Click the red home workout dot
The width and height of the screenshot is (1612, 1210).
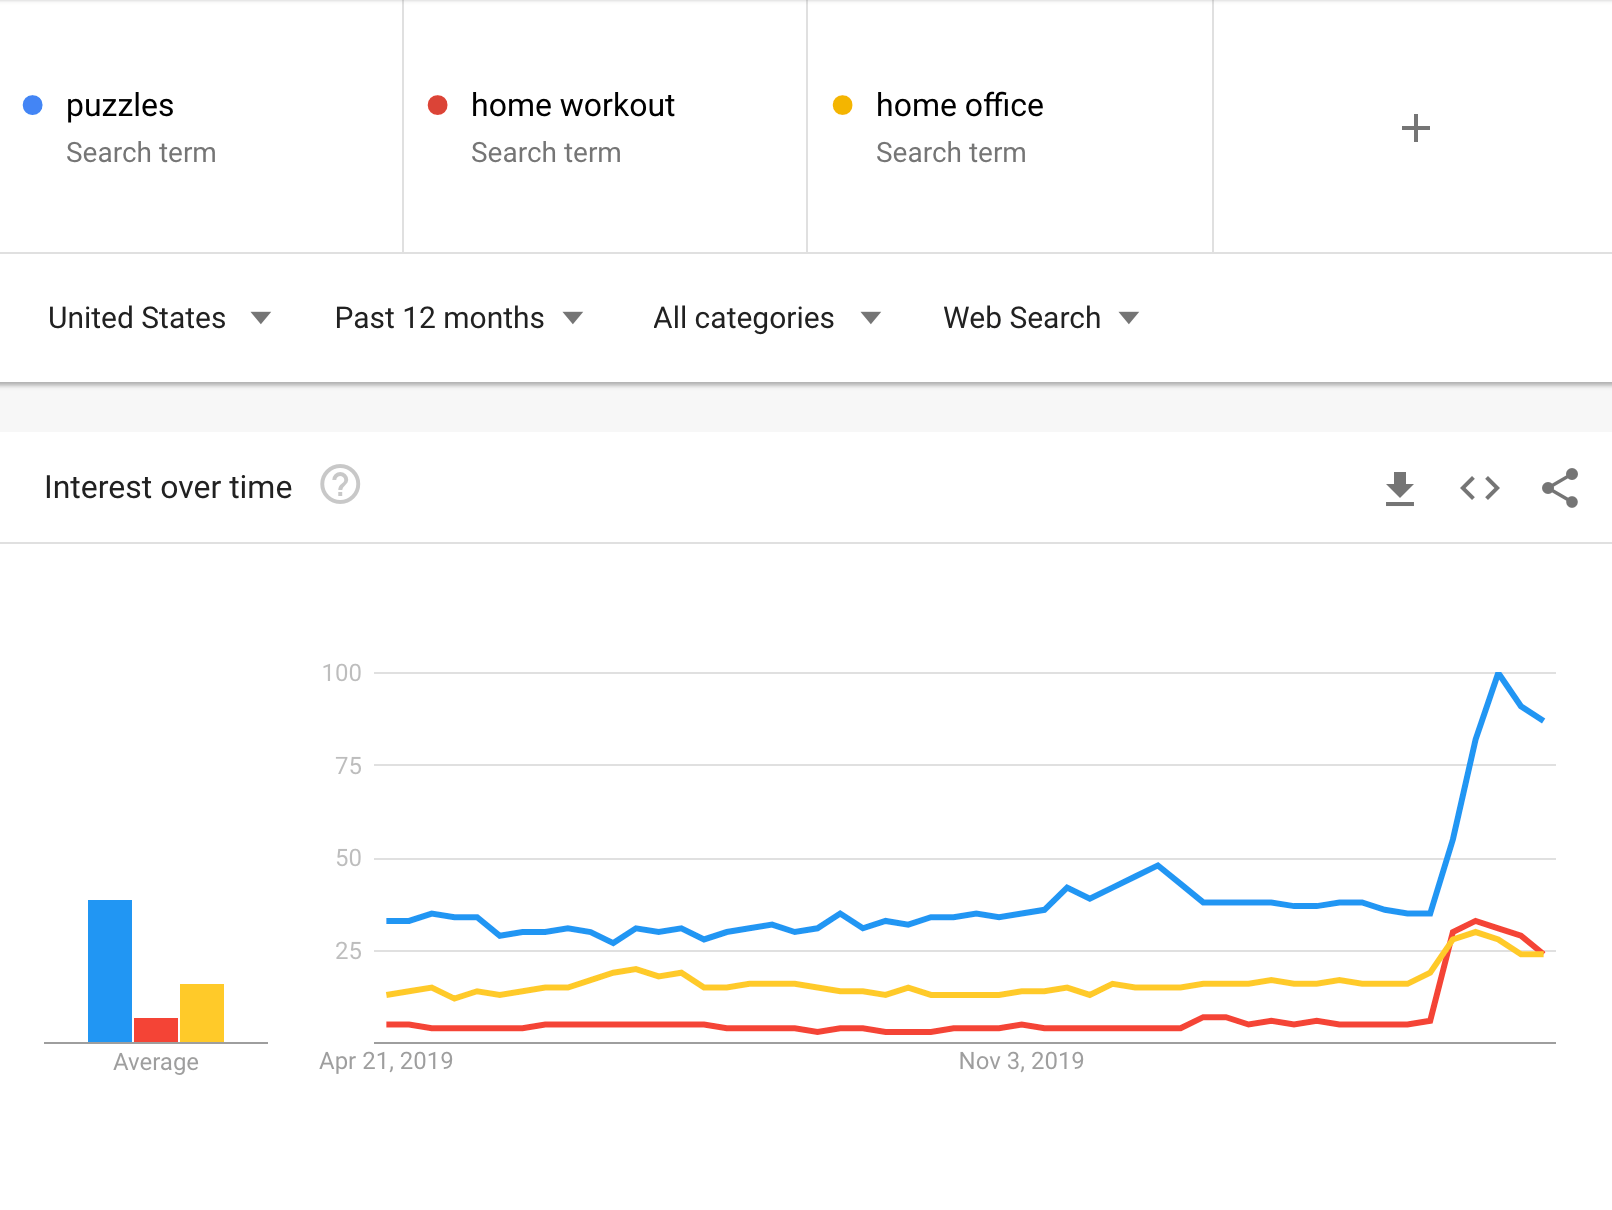[x=438, y=105]
